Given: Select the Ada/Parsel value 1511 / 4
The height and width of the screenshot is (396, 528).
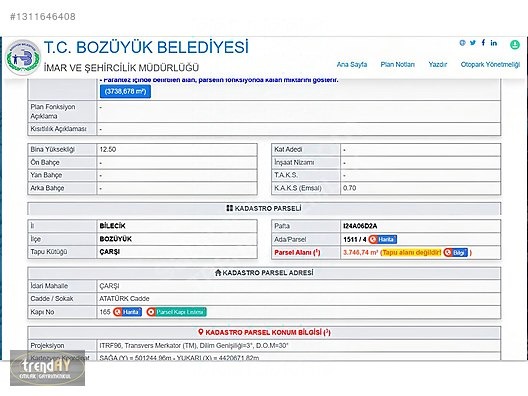Looking at the screenshot, I should point(355,239).
